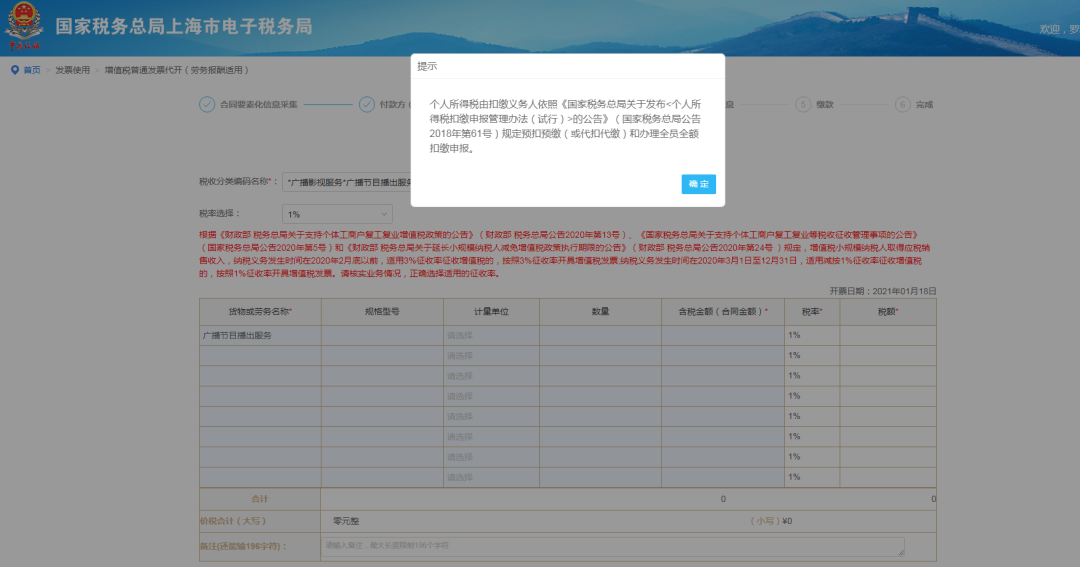Expand the 税率选择 1% dropdown

tap(338, 214)
